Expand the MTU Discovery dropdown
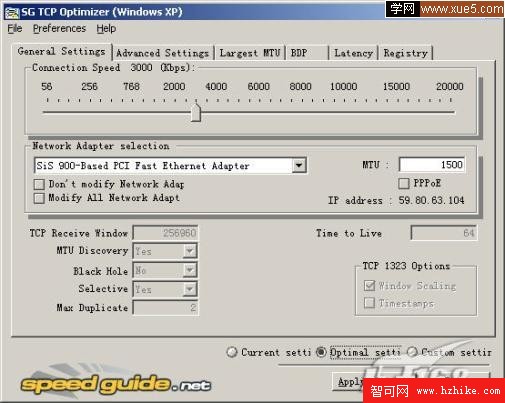This screenshot has height=403, width=505. click(x=190, y=251)
